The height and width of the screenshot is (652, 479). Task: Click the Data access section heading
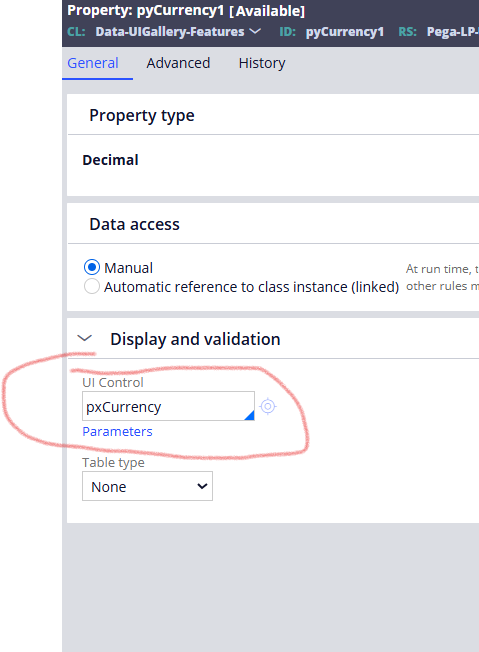pyautogui.click(x=134, y=224)
